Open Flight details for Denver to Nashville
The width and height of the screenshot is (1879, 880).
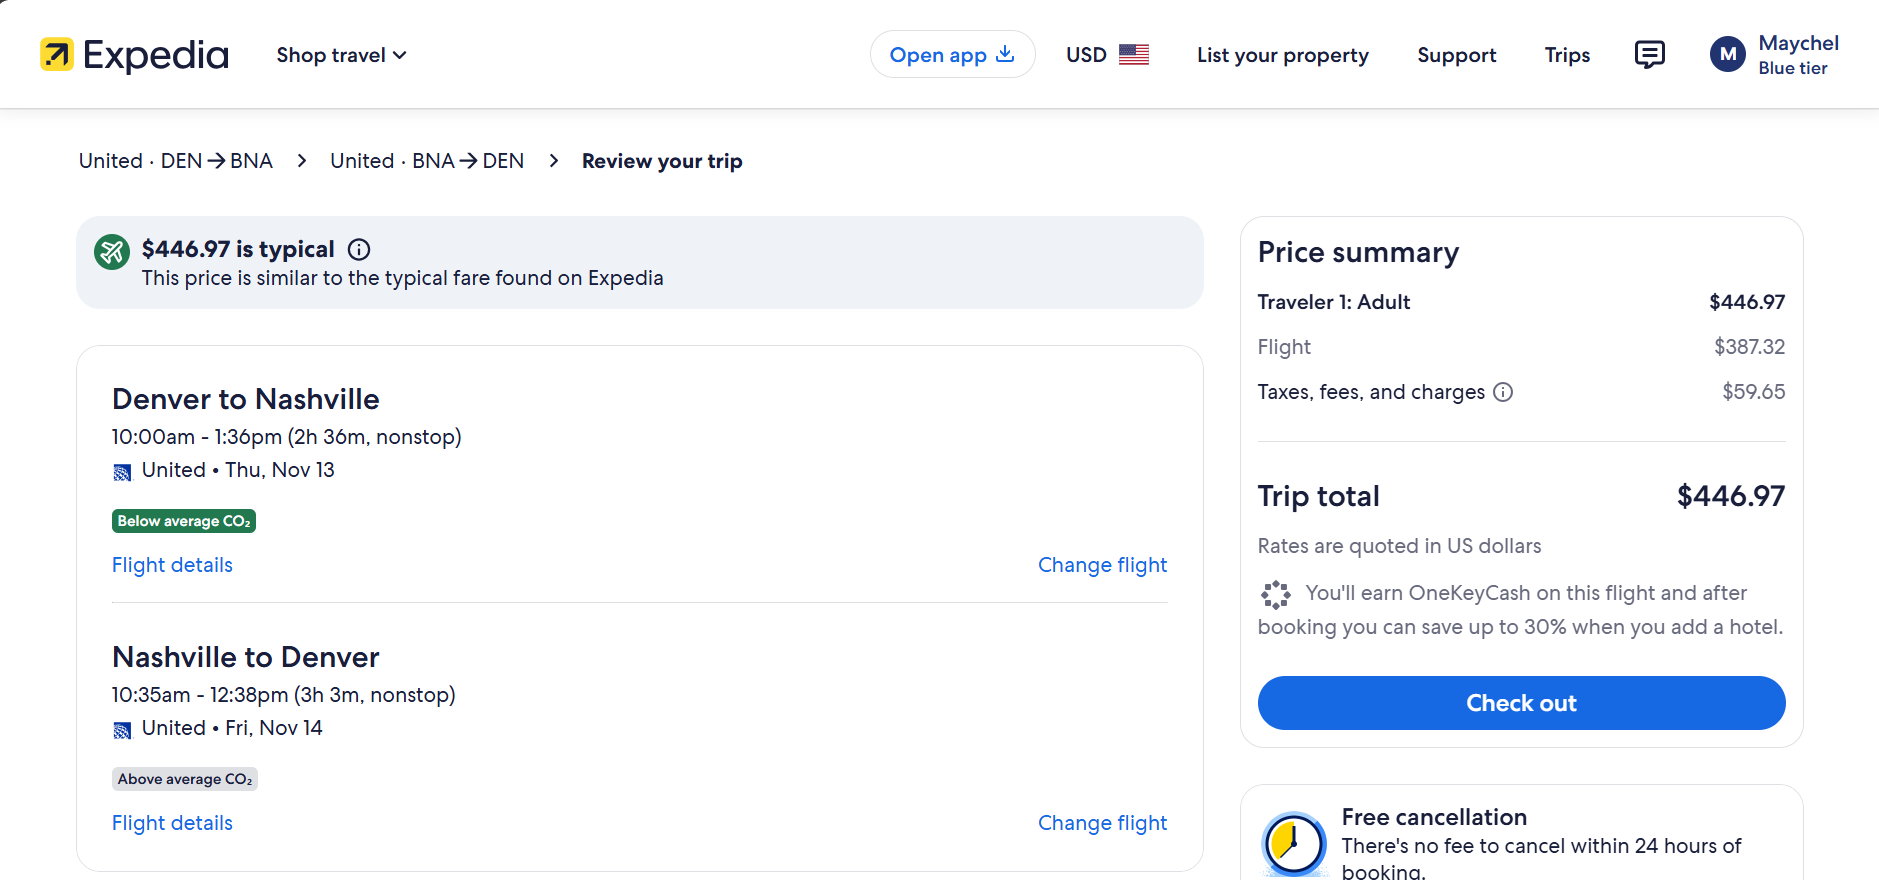(172, 565)
